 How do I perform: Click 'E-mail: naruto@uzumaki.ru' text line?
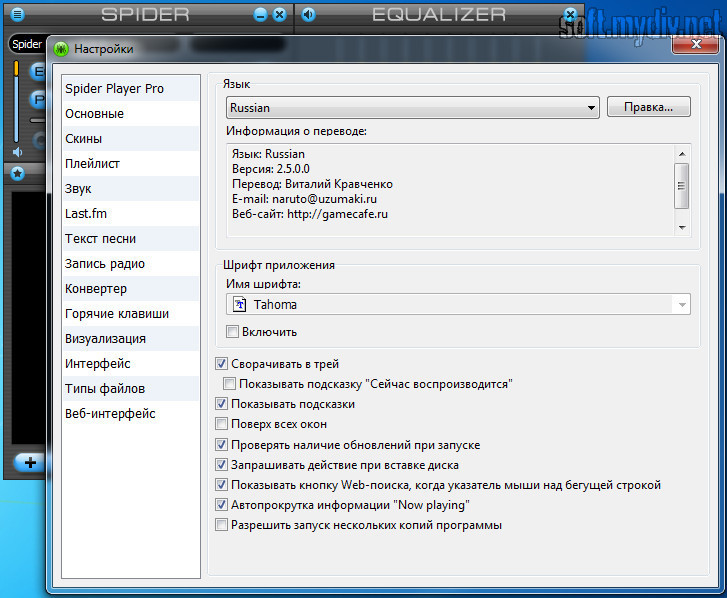point(304,199)
